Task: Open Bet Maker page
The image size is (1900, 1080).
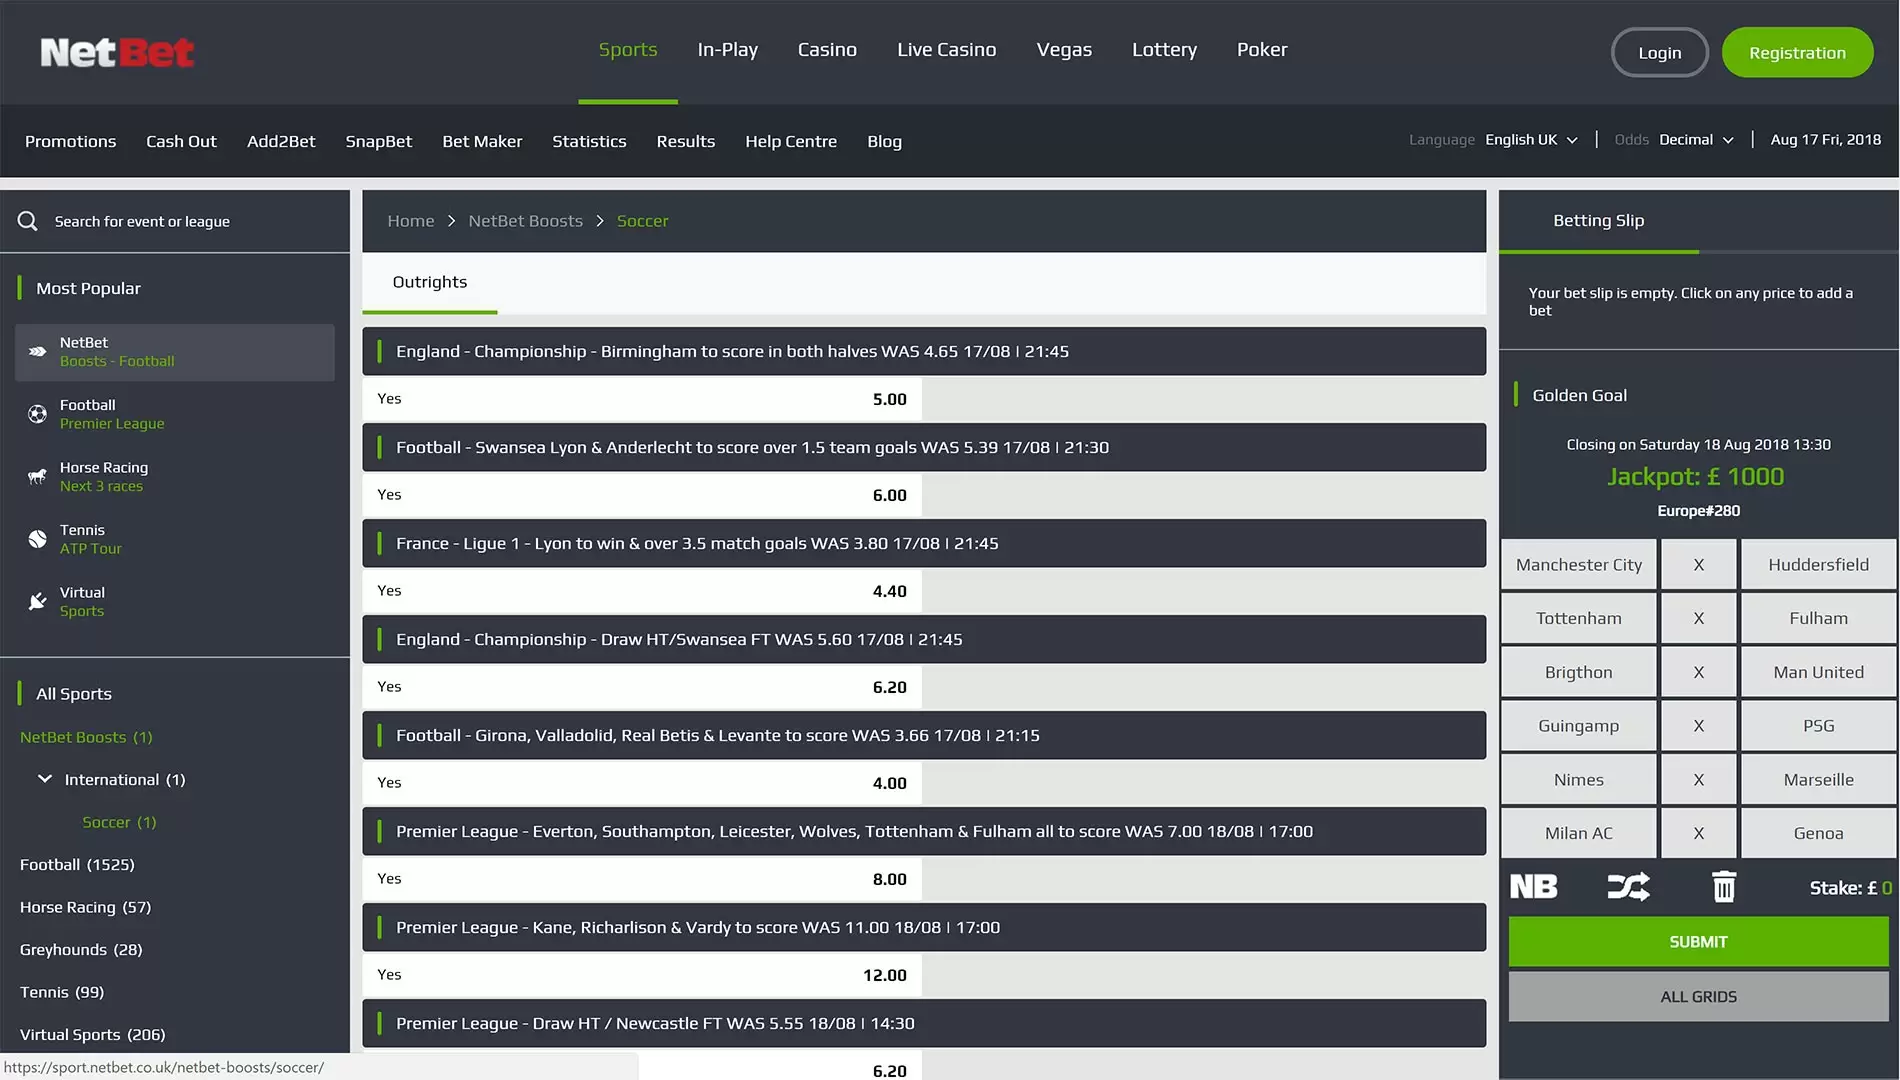Action: (482, 141)
